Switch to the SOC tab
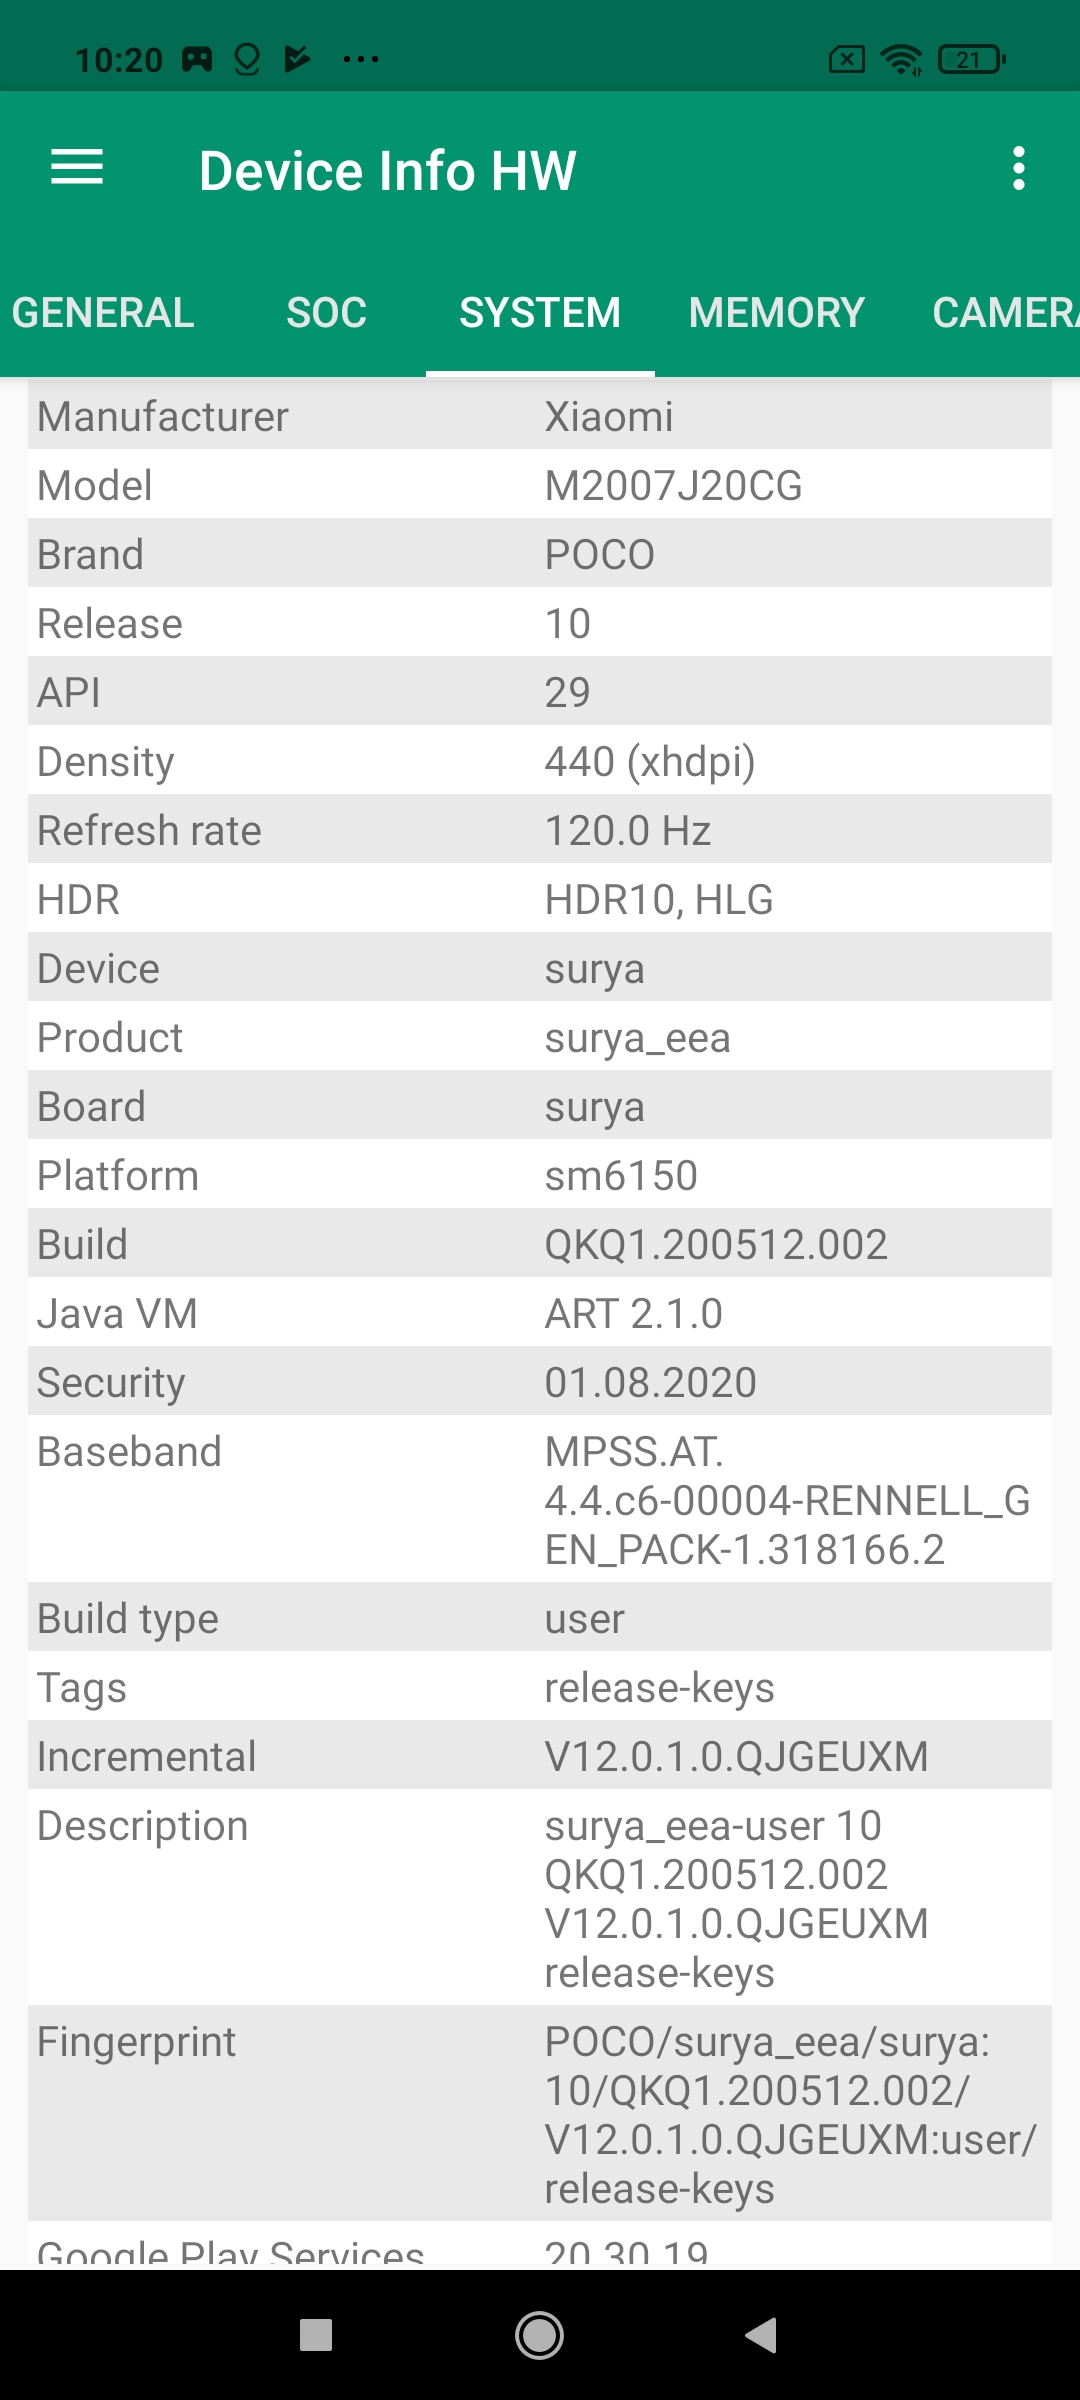This screenshot has width=1080, height=2400. 326,313
